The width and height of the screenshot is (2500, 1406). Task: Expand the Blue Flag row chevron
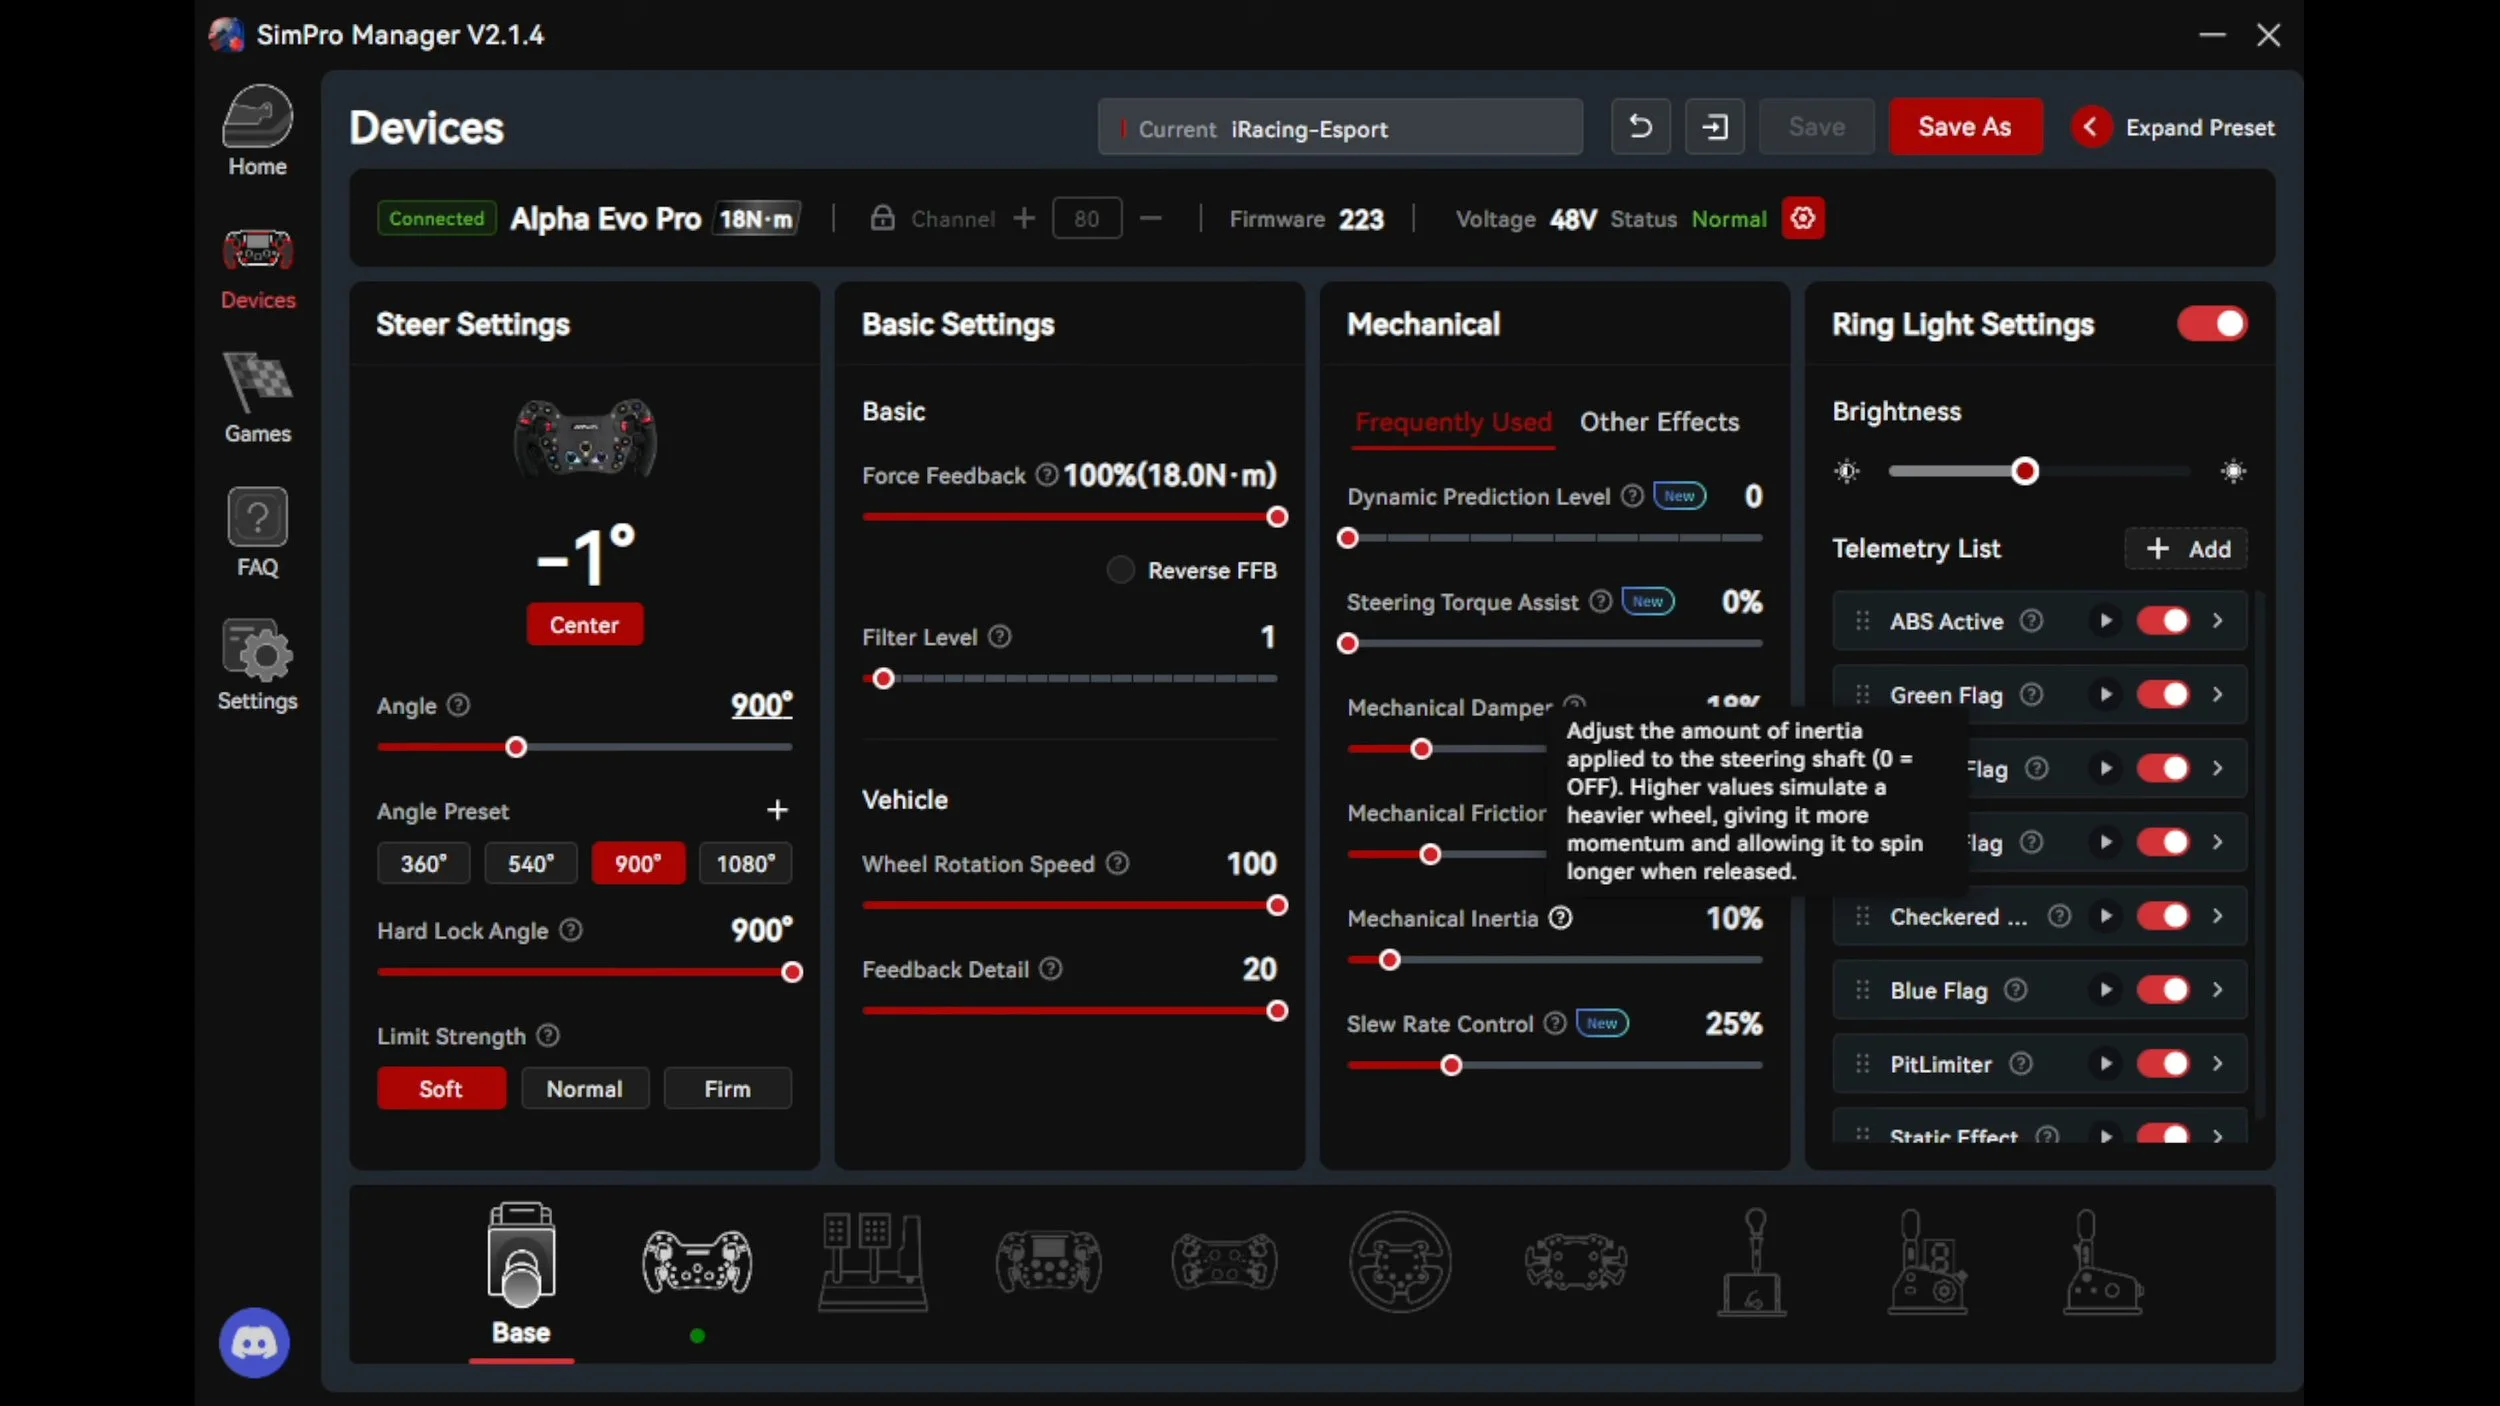tap(2217, 990)
